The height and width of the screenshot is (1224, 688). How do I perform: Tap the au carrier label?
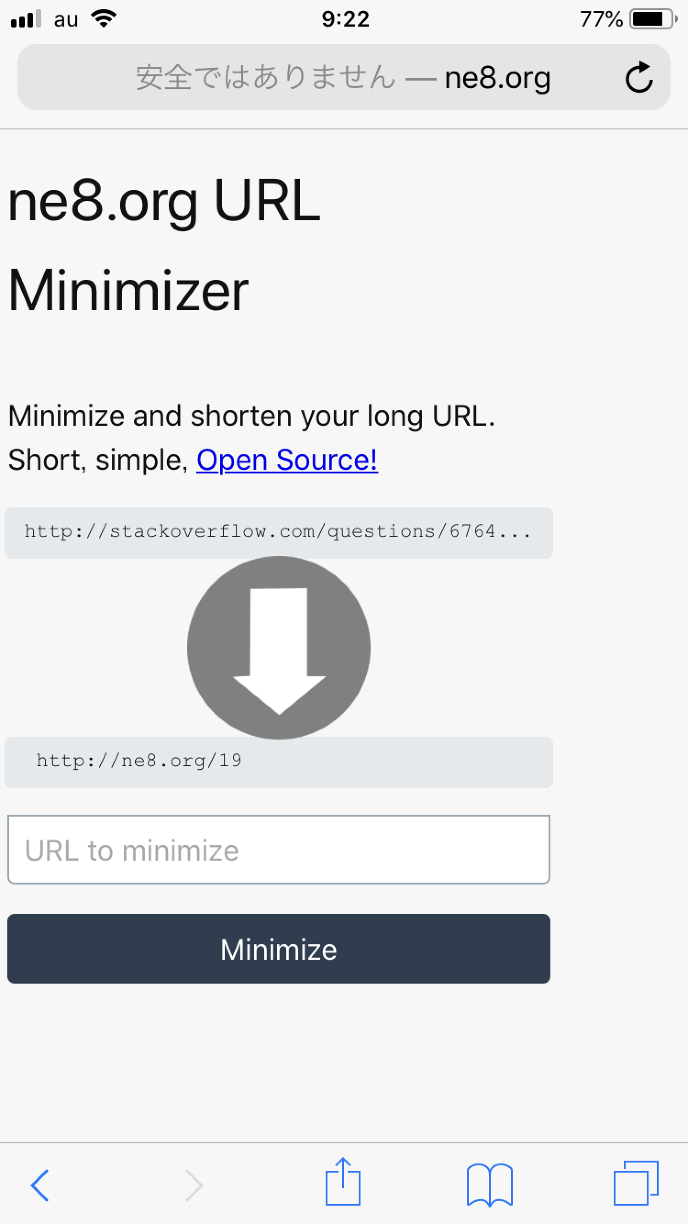66,19
